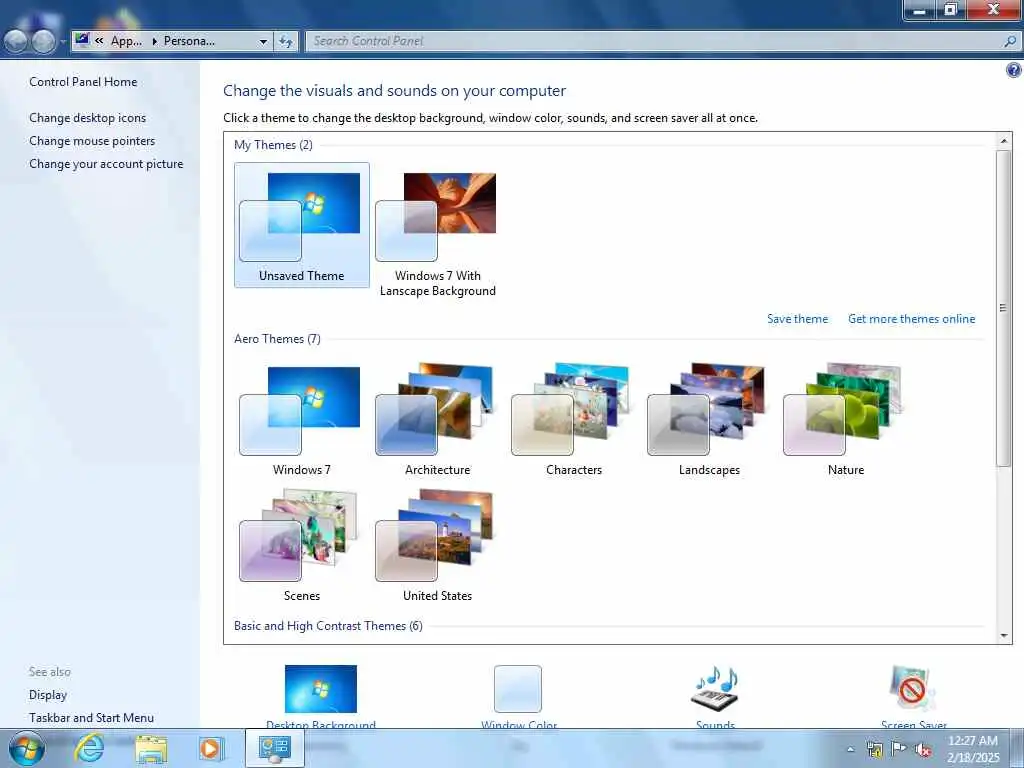Apply Windows 7 With Lanscape Background theme
This screenshot has width=1024, height=768.
(x=438, y=231)
